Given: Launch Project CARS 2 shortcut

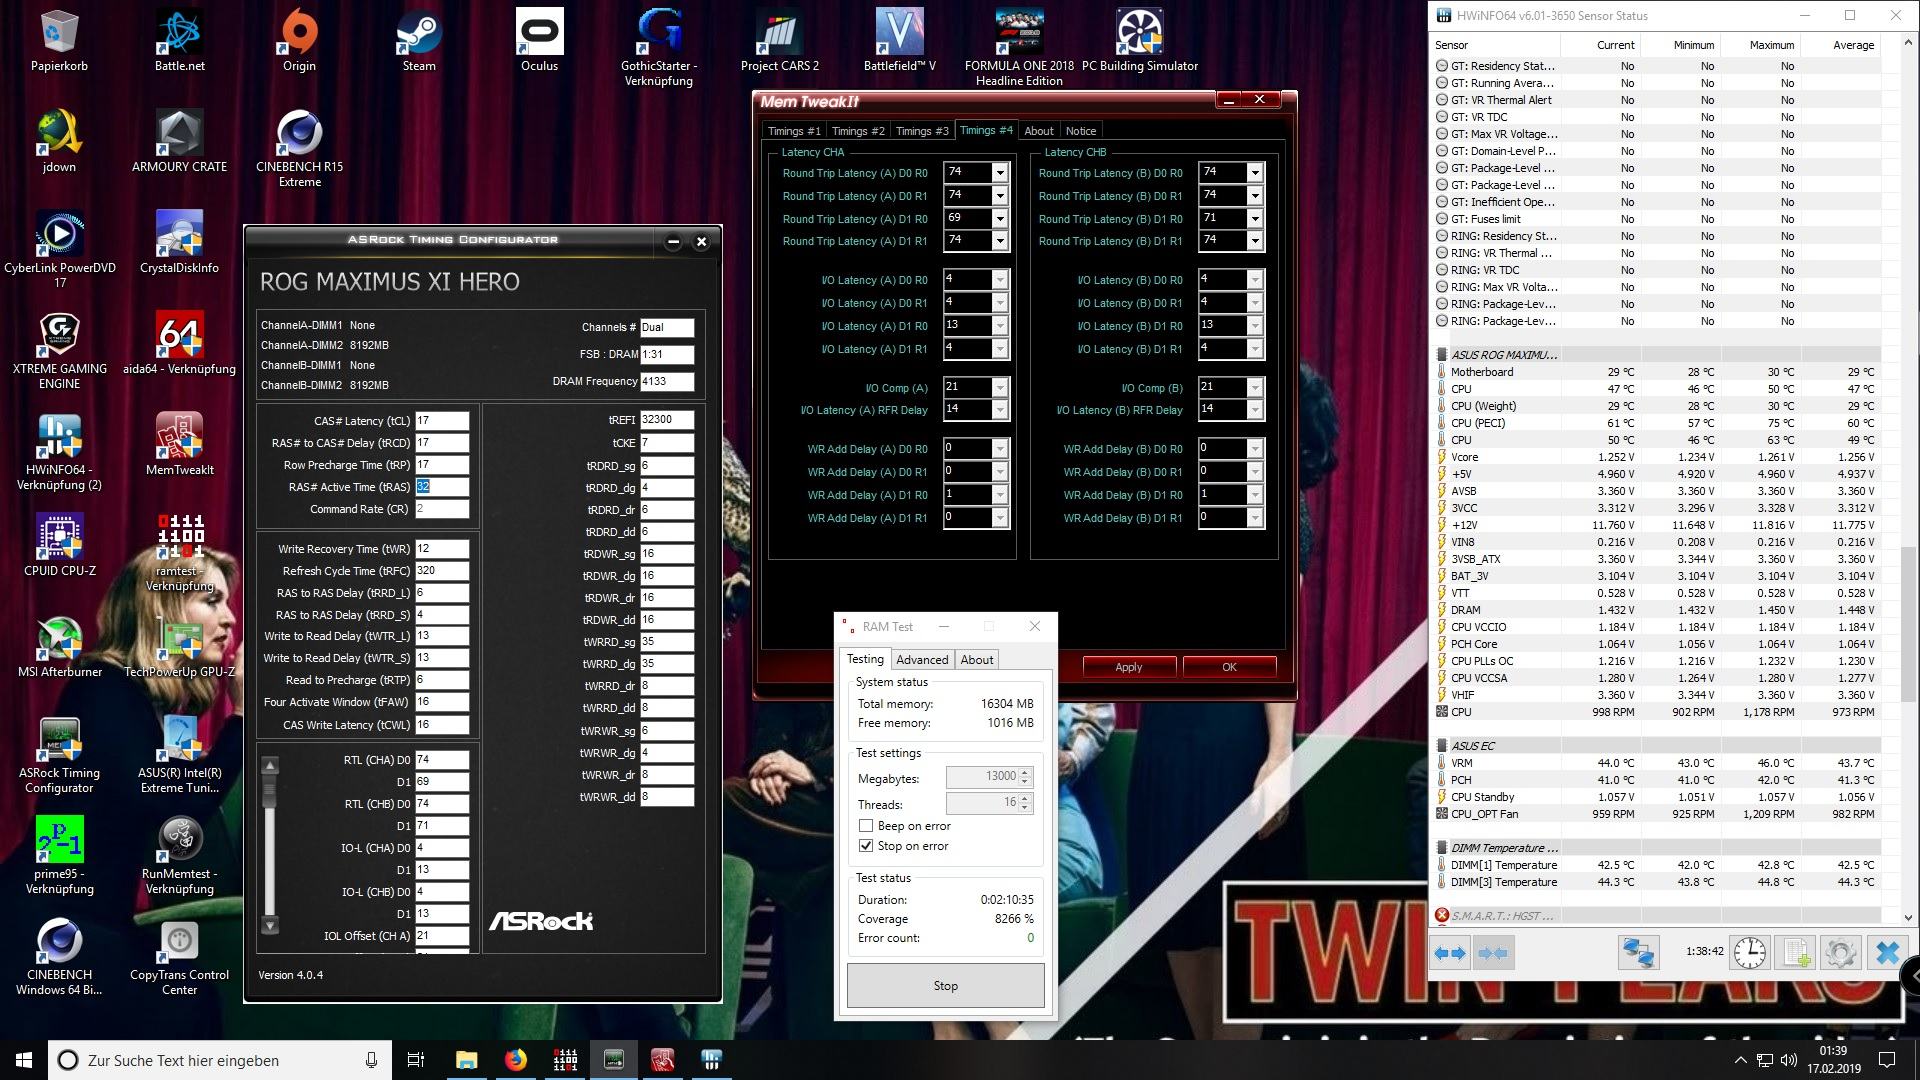Looking at the screenshot, I should click(780, 42).
